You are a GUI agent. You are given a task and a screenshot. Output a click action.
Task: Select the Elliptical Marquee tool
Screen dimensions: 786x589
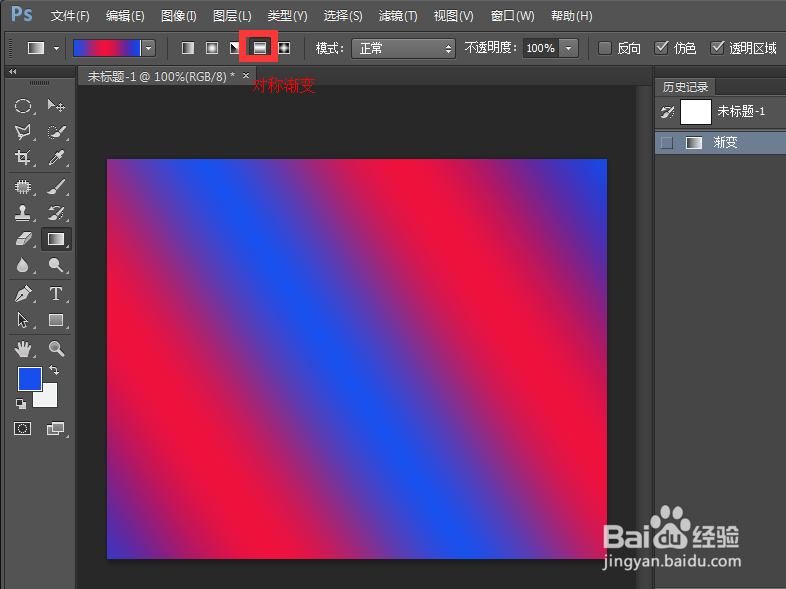(23, 106)
